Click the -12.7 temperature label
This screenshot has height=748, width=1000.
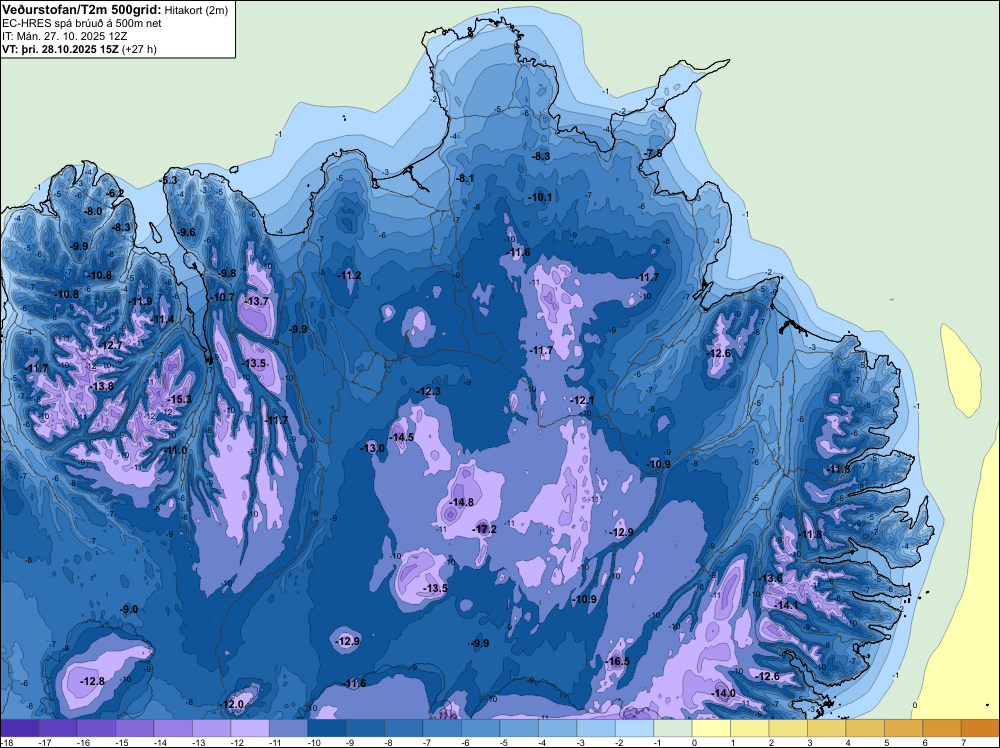pos(110,345)
